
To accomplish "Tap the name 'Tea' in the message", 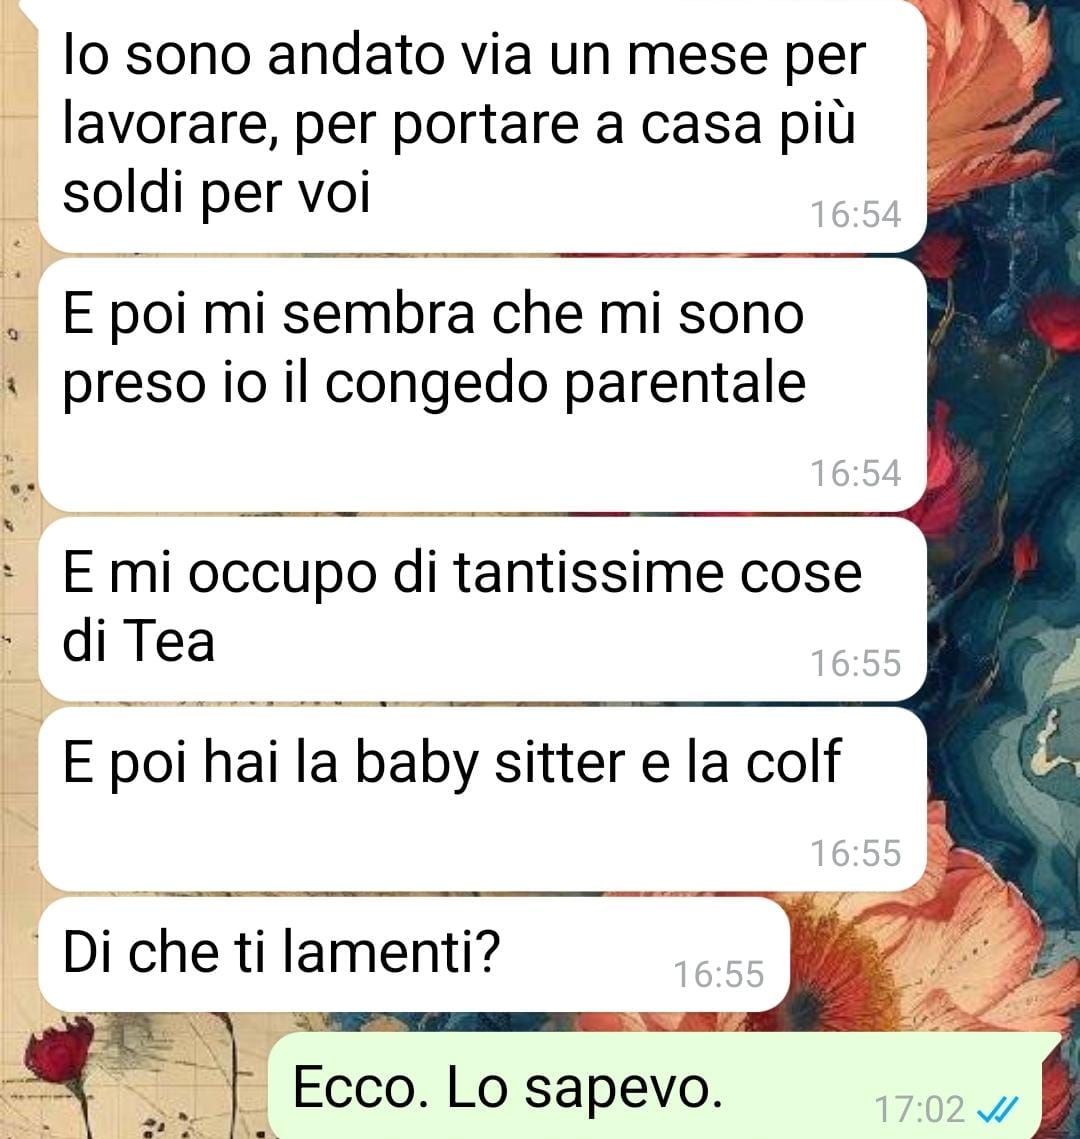I will 169,641.
